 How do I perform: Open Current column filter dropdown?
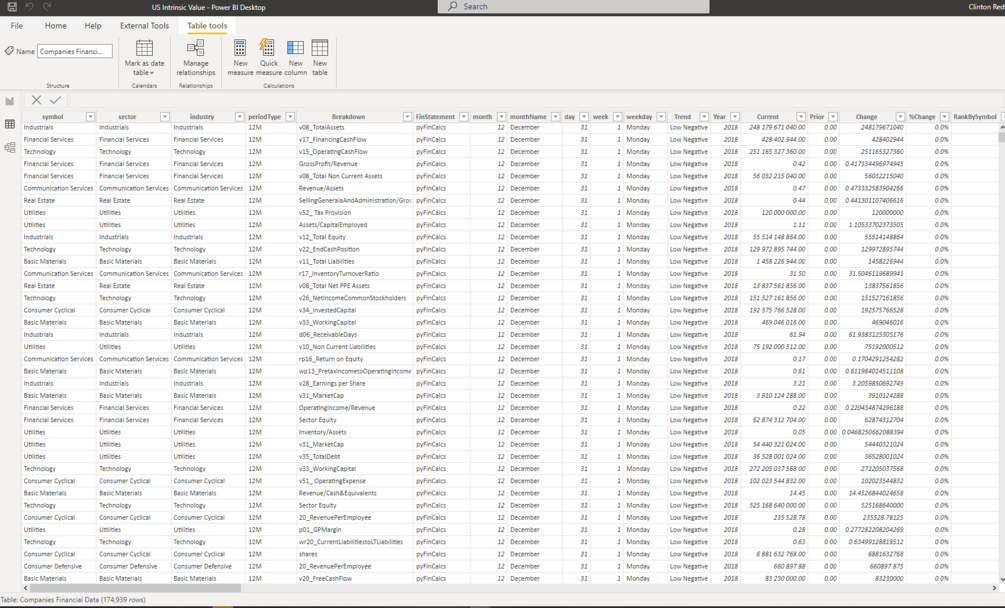click(x=801, y=117)
